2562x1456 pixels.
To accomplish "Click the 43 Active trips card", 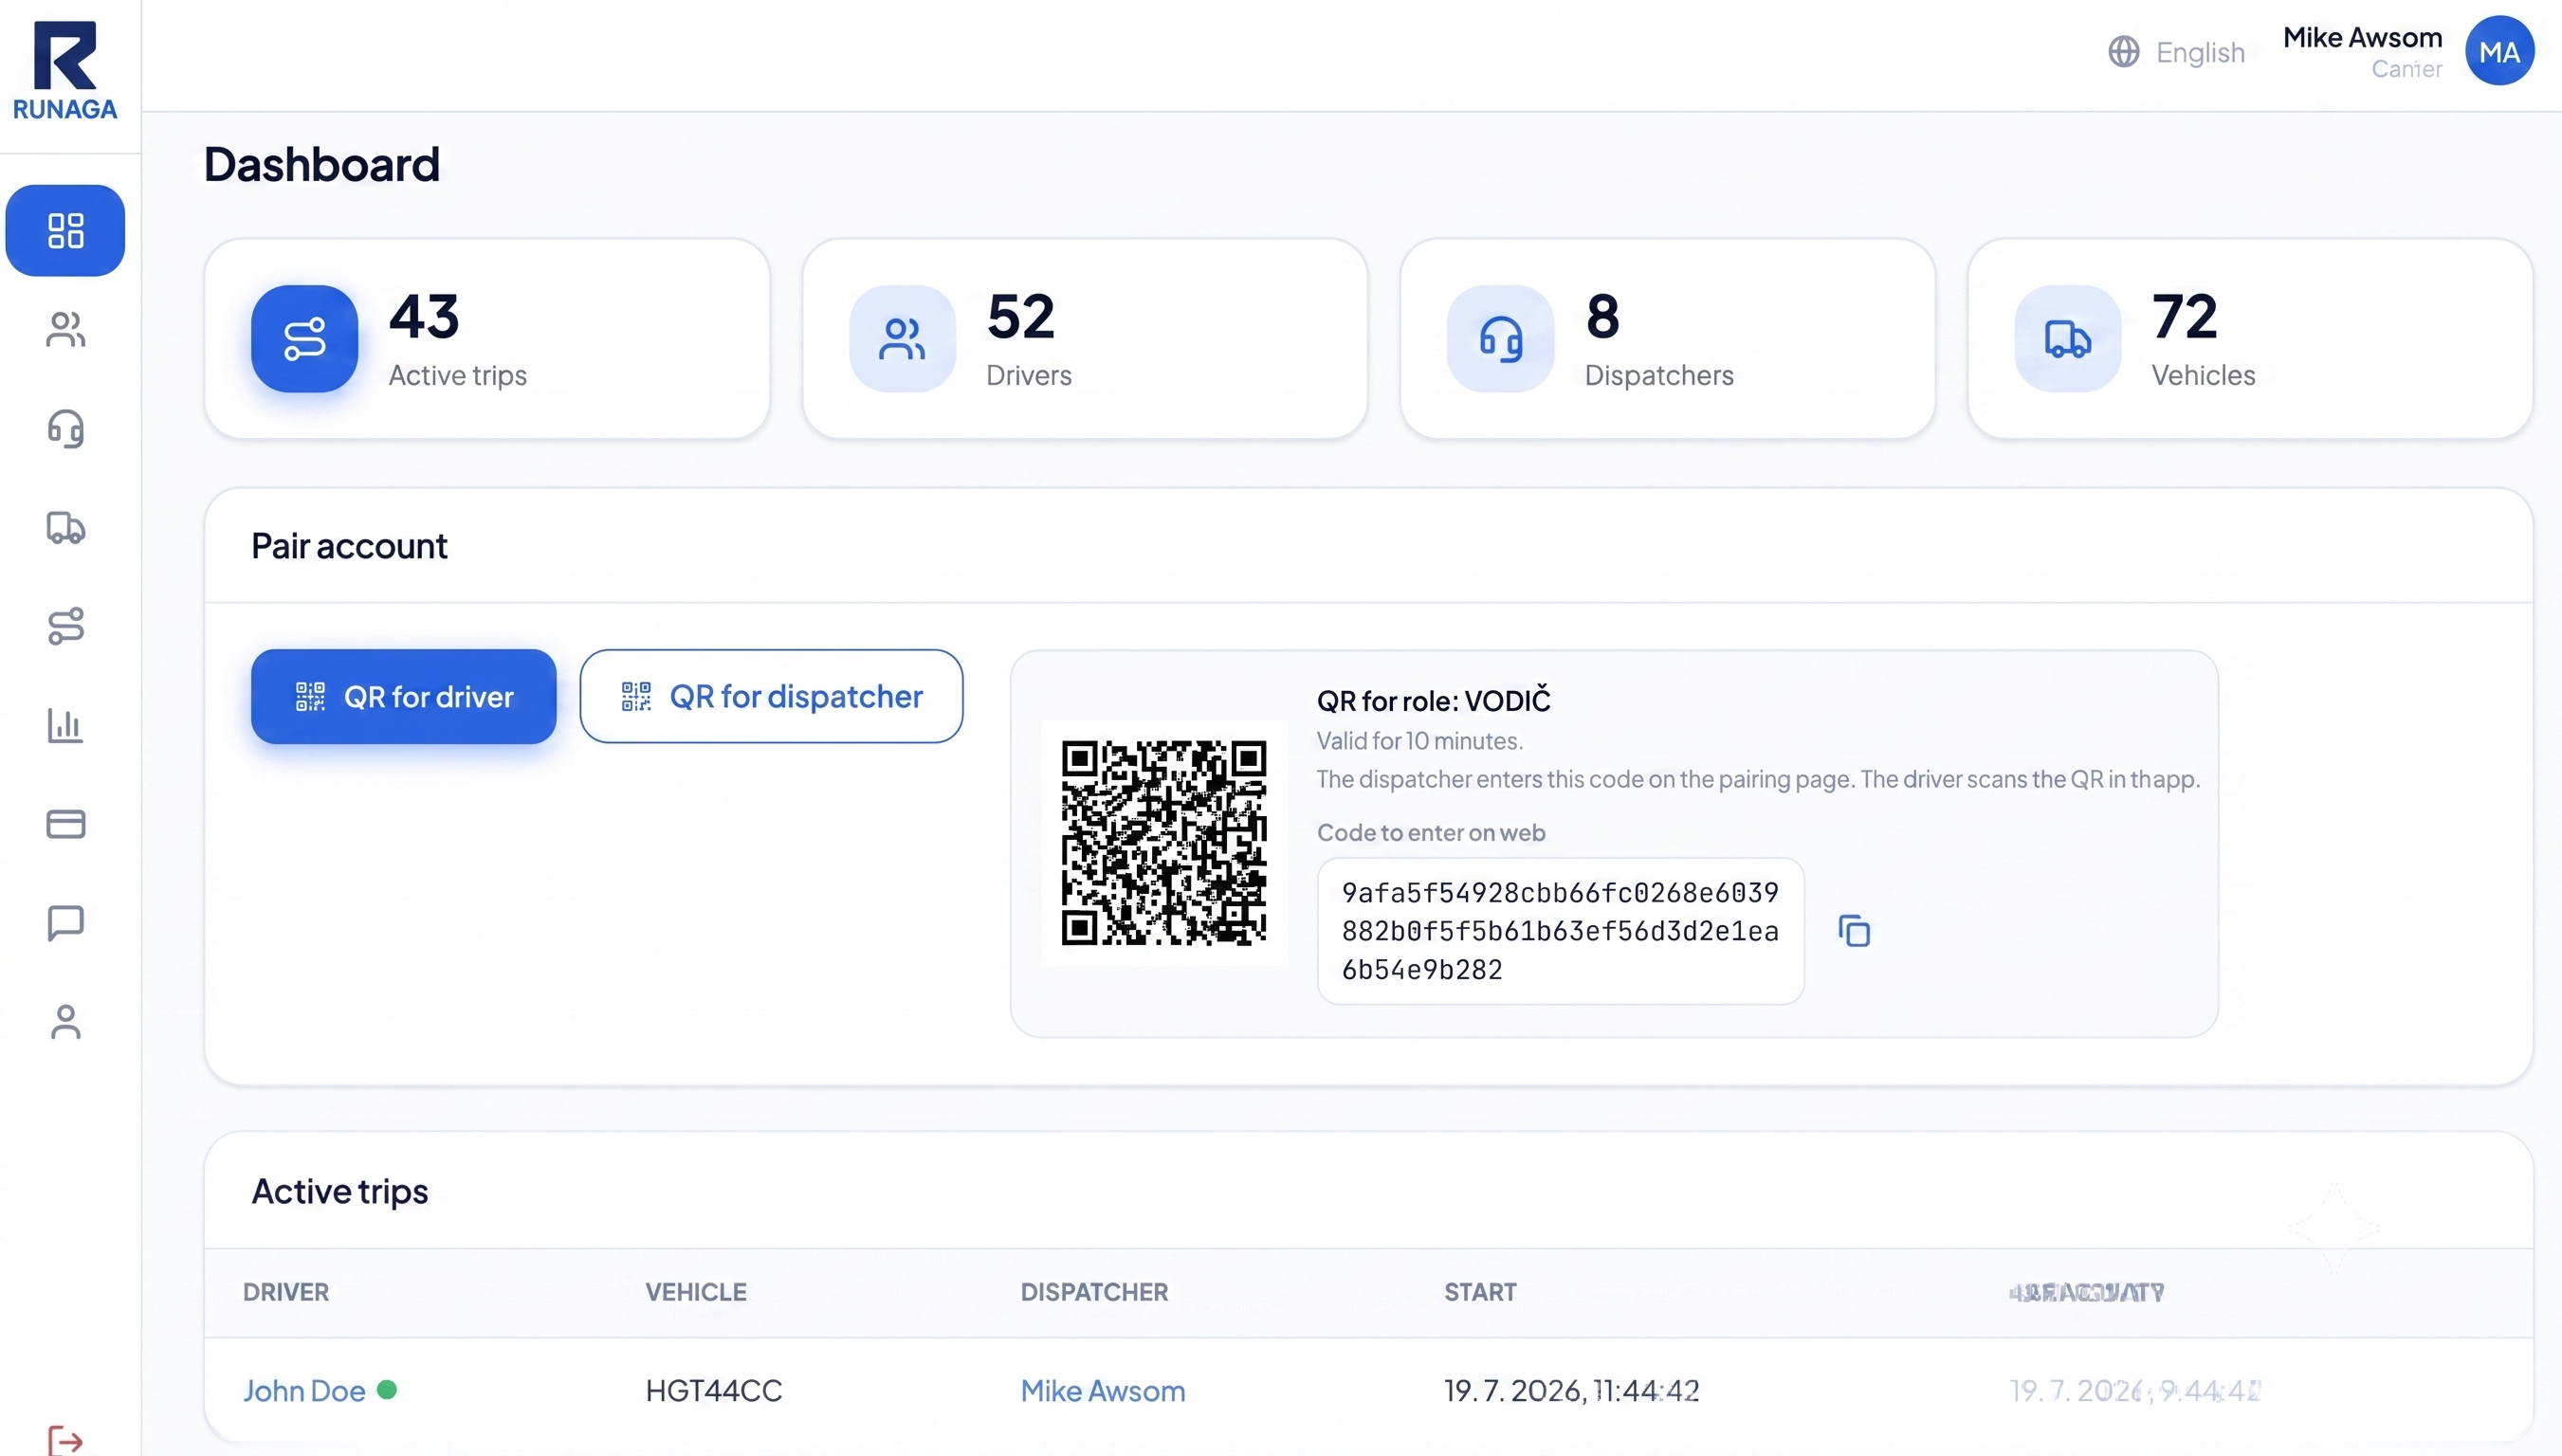I will tap(487, 338).
